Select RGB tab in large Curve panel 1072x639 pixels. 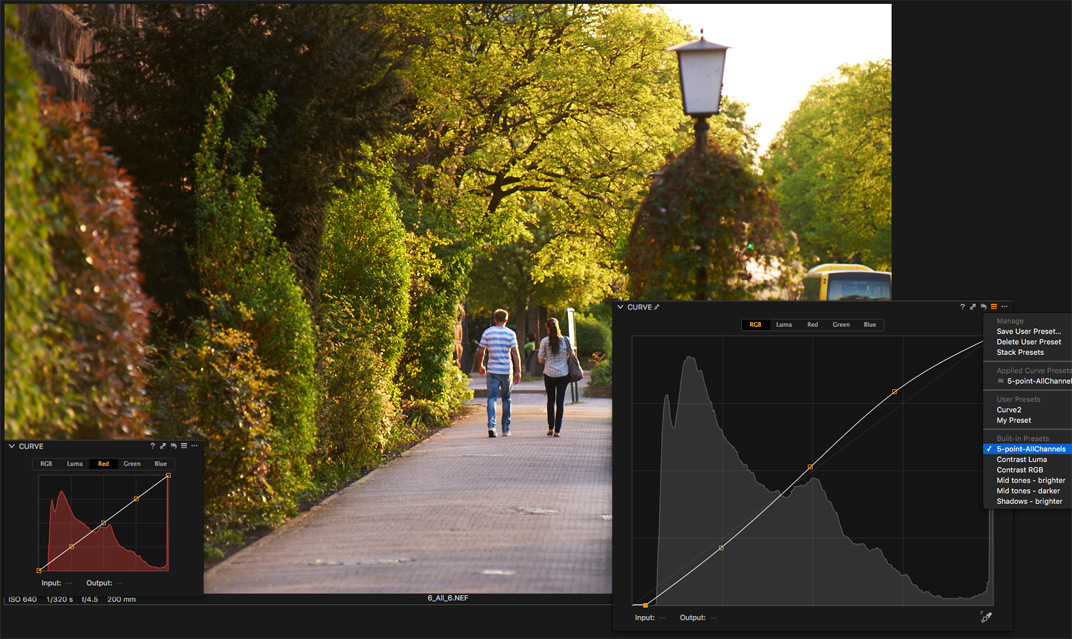point(755,325)
